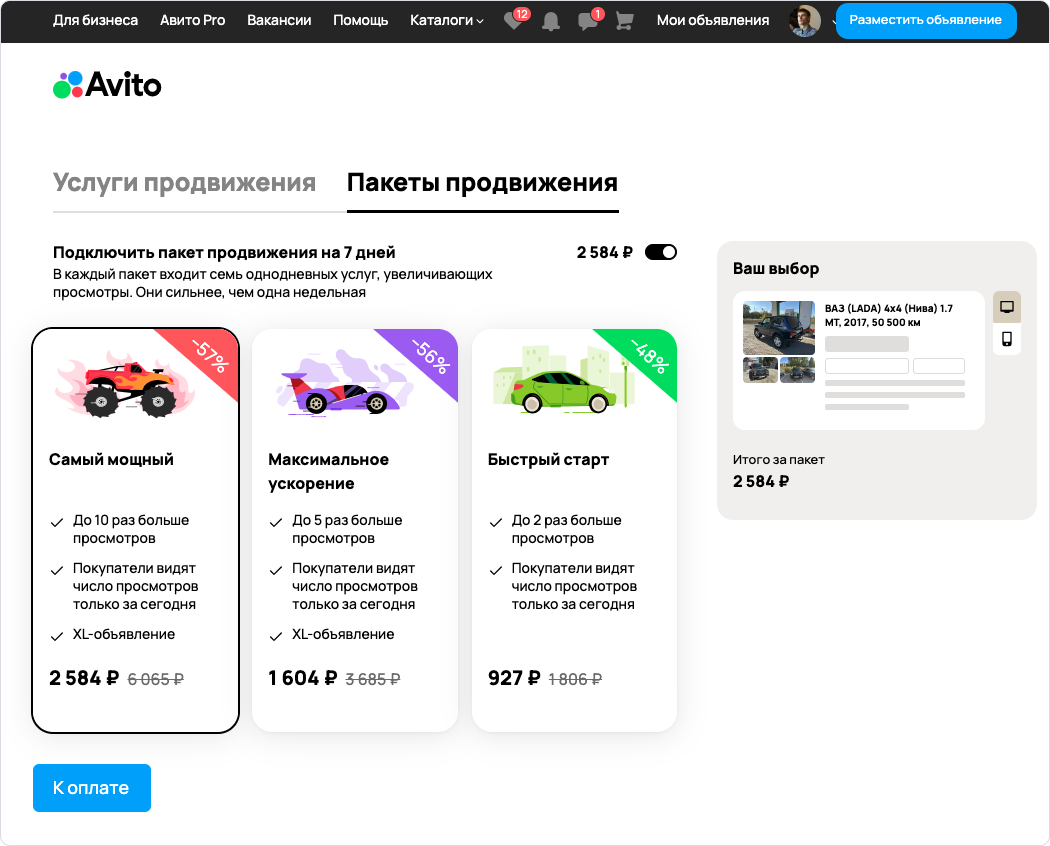1050x846 pixels.
Task: Open Помощь menu item
Action: pyautogui.click(x=360, y=21)
